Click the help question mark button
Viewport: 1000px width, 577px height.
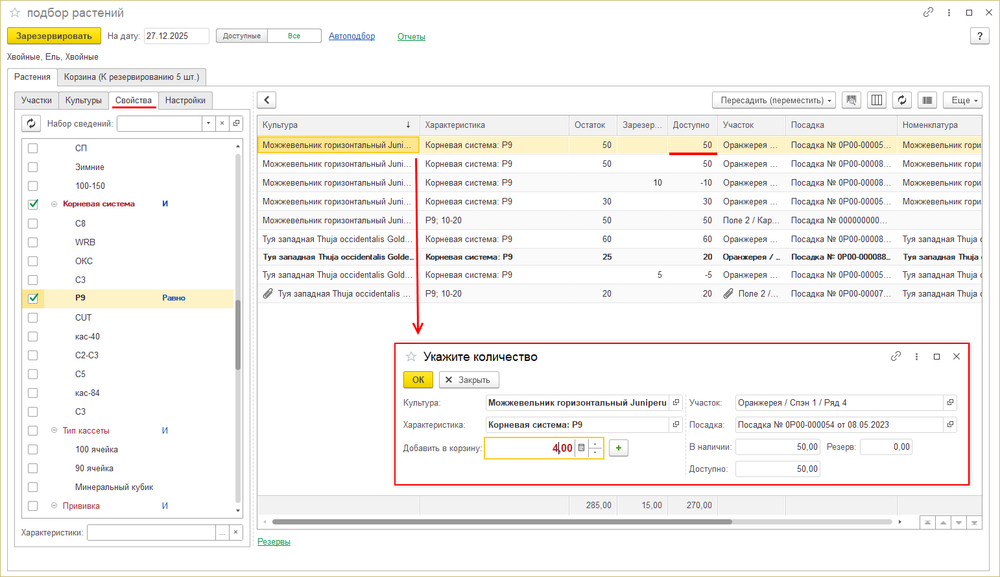[x=979, y=36]
